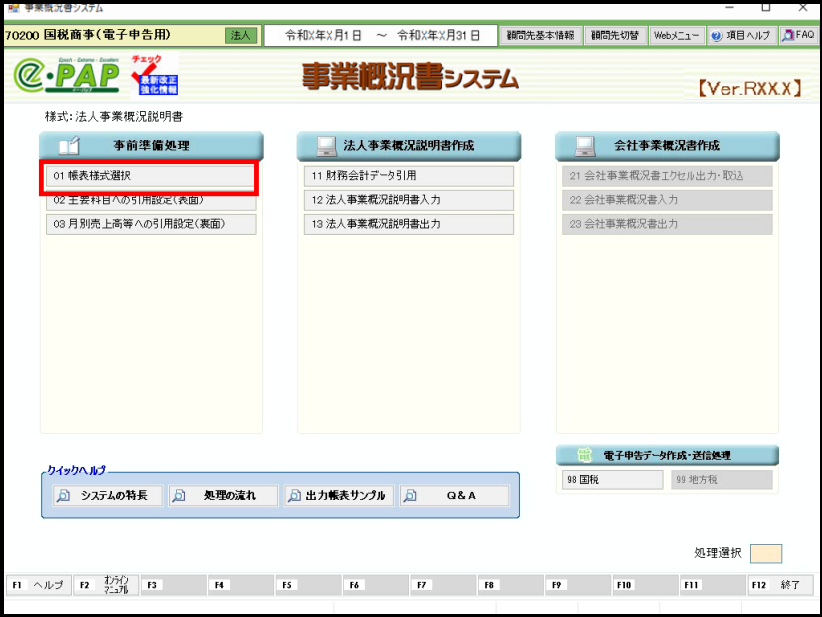This screenshot has height=617, width=822.
Task: Open the Webメニュー button
Action: click(677, 35)
